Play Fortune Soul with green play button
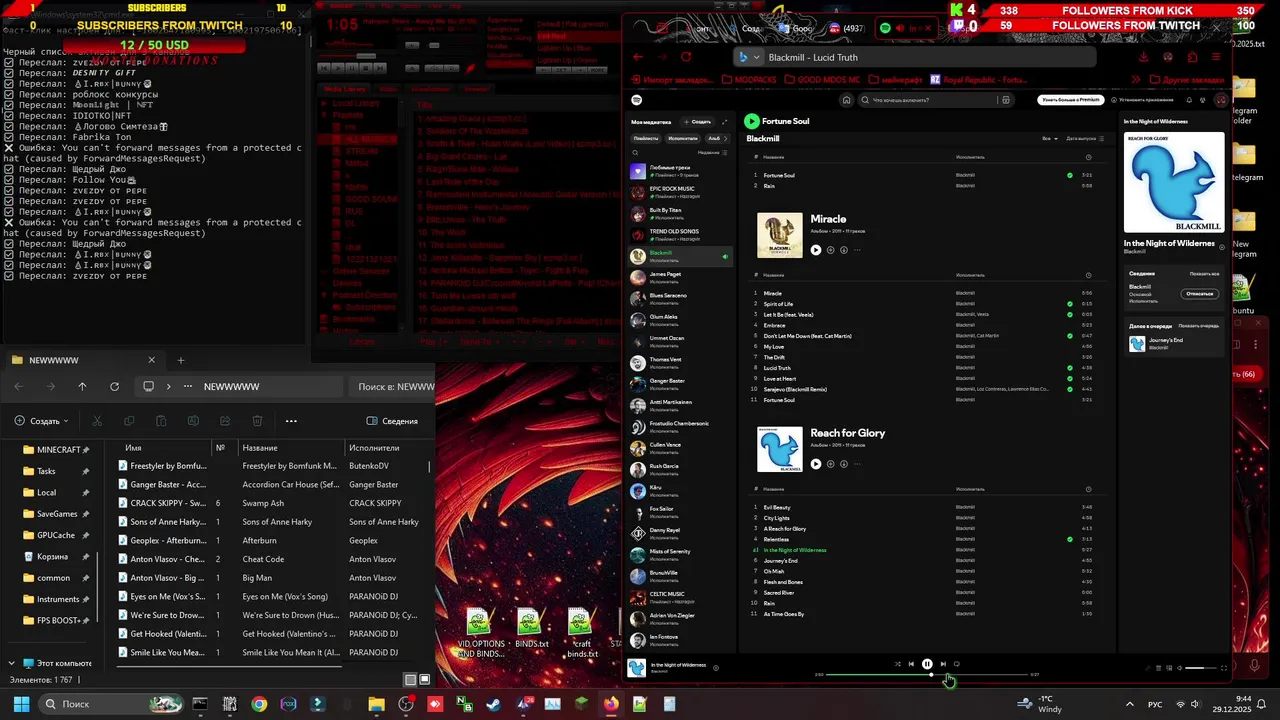Viewport: 1280px width, 720px height. (x=751, y=121)
